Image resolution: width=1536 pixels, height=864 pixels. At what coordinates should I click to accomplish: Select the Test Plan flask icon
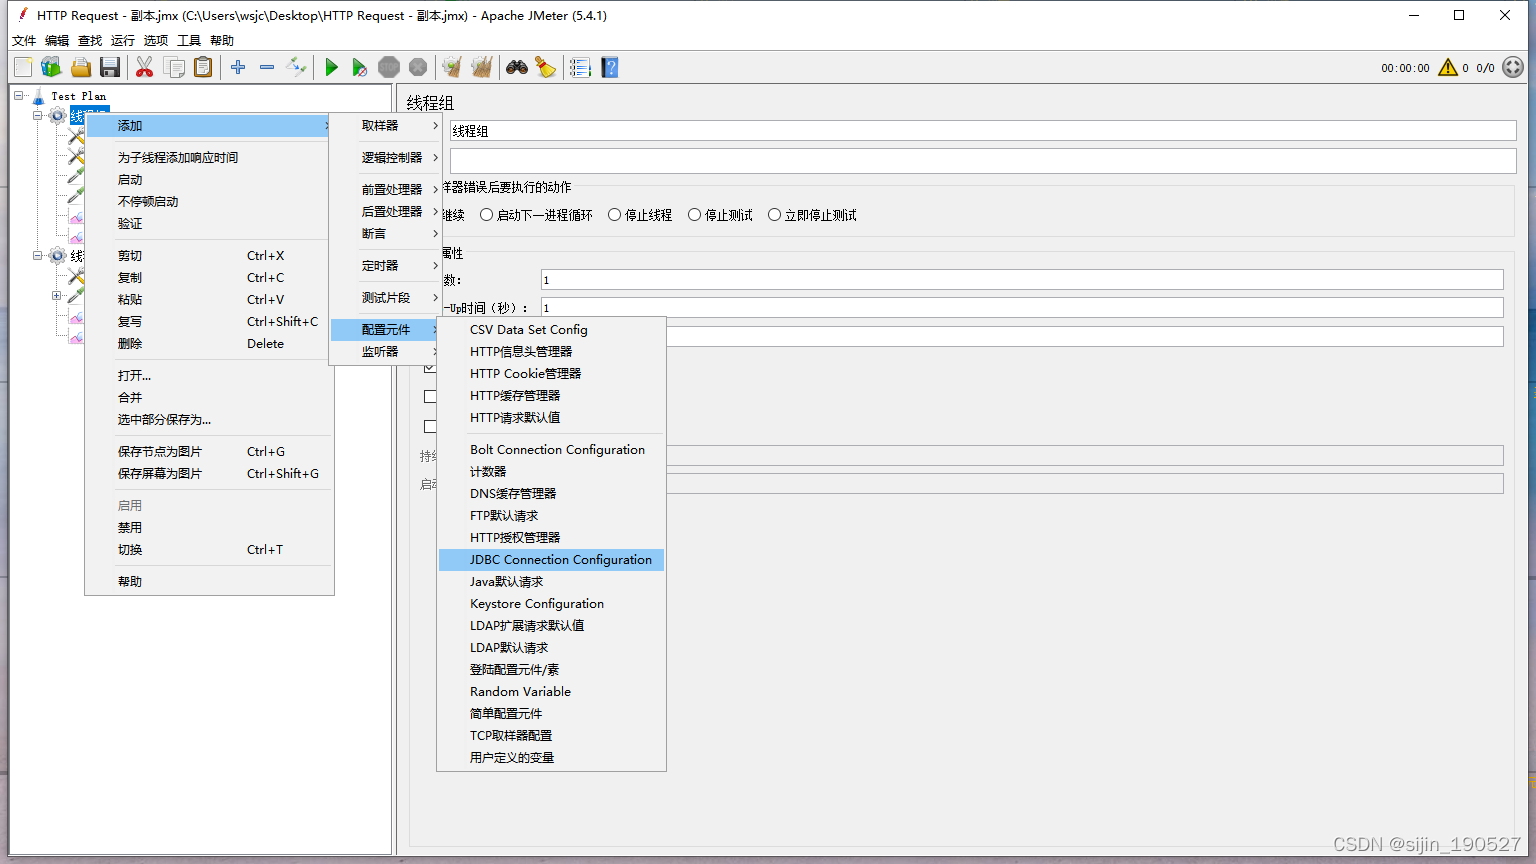(x=39, y=96)
